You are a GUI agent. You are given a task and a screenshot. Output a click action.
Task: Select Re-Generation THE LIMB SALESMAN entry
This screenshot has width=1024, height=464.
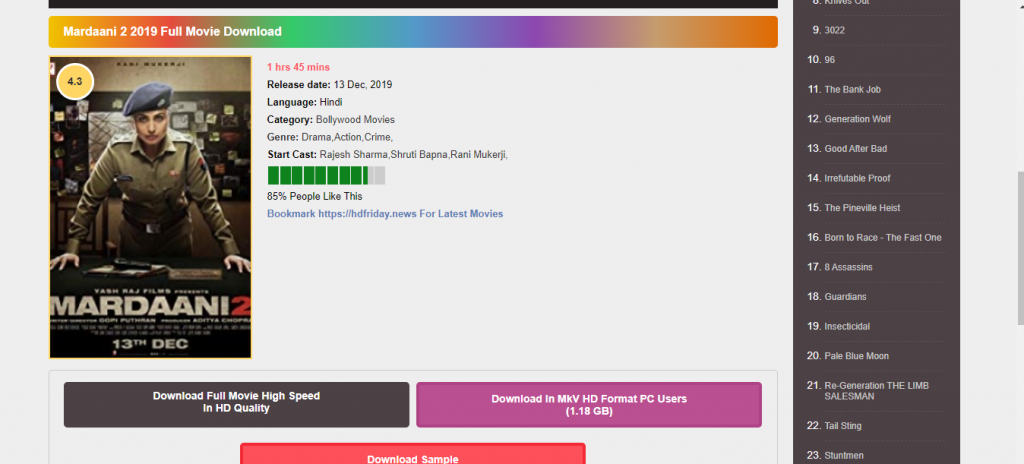[x=876, y=391]
